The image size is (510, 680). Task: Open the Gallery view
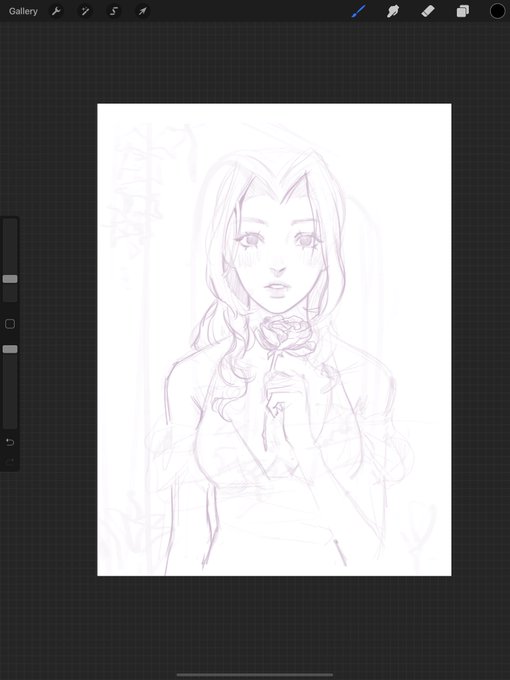click(x=23, y=11)
